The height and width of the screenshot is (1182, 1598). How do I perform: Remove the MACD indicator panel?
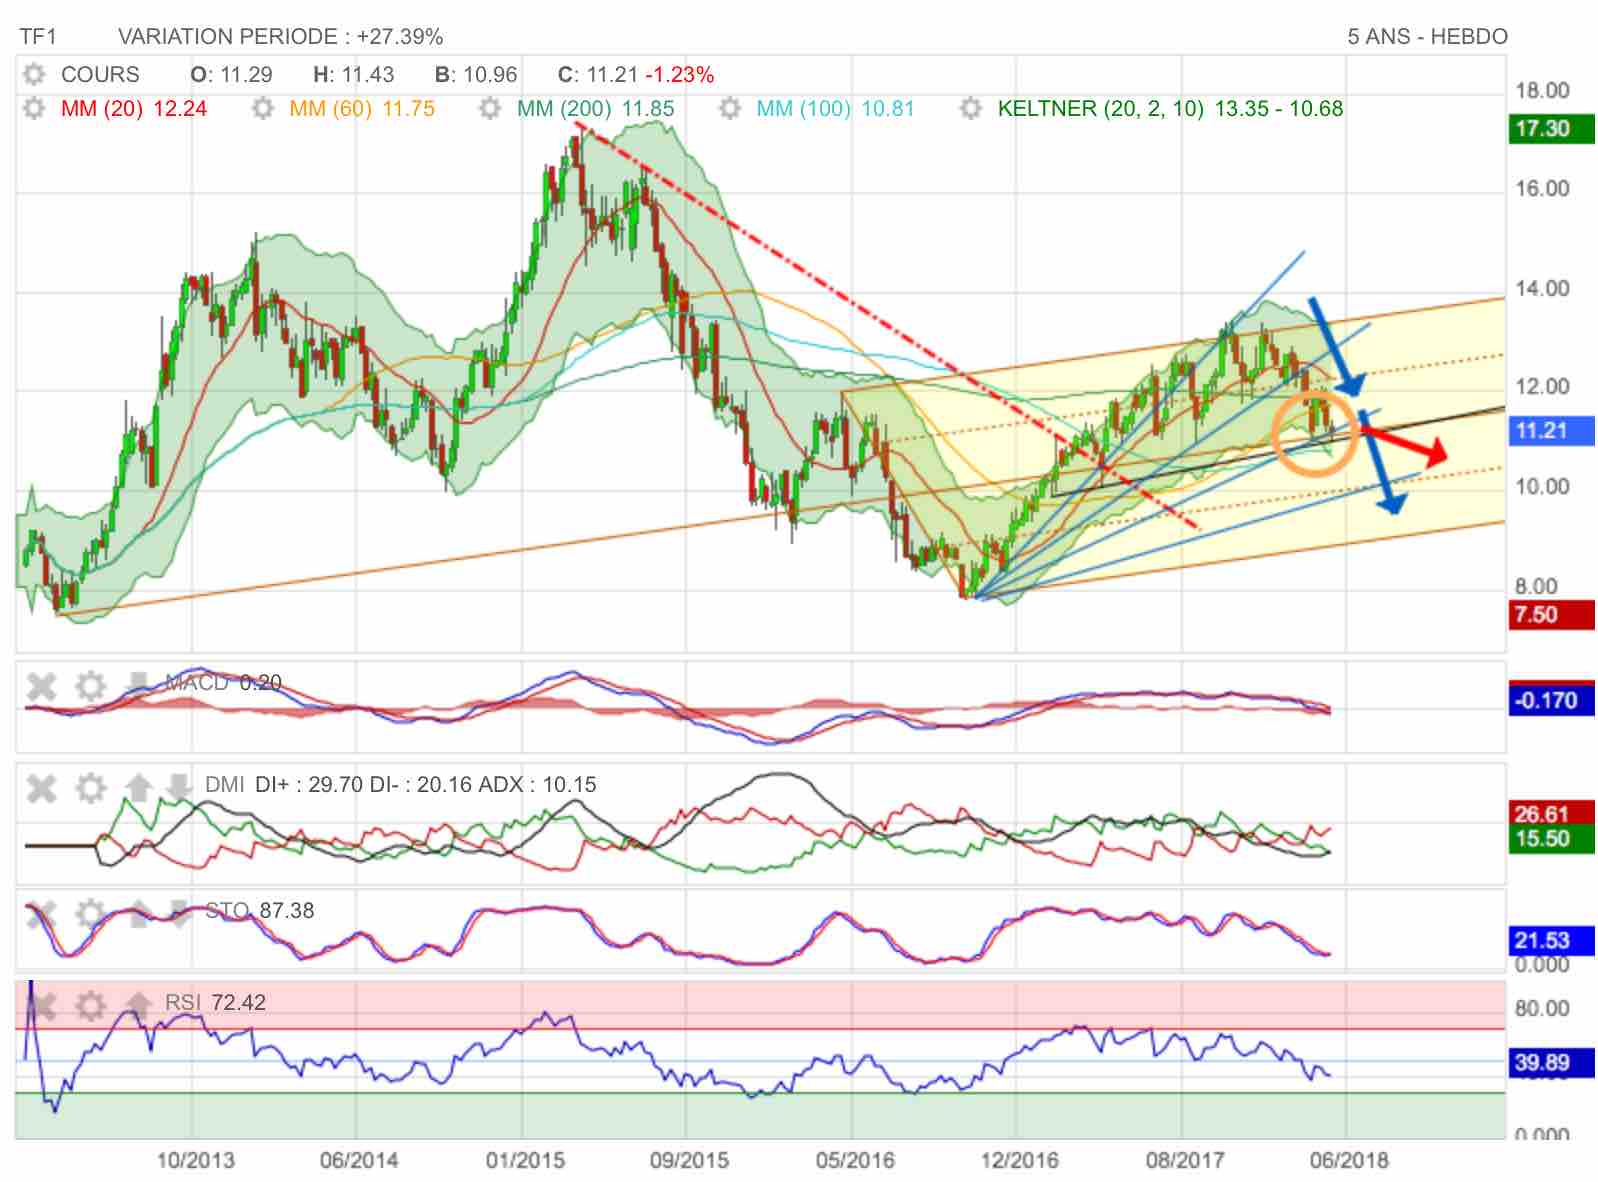coord(41,686)
